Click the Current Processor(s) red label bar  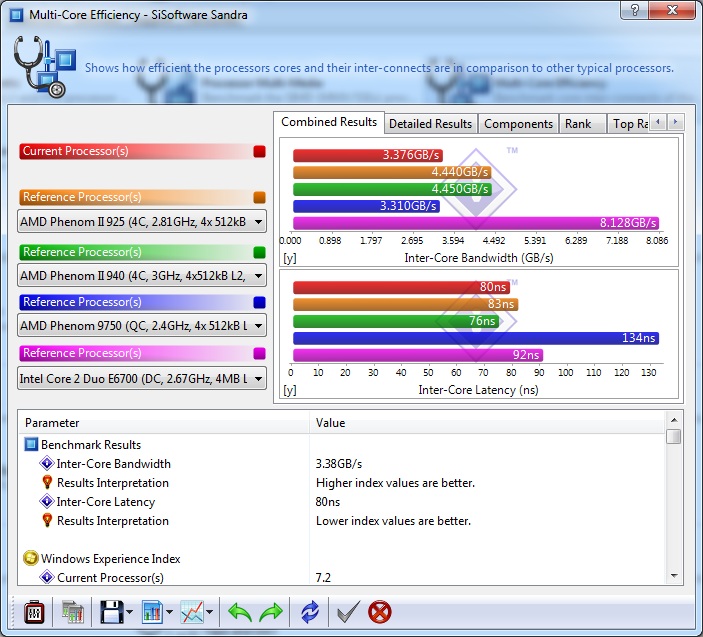point(136,152)
